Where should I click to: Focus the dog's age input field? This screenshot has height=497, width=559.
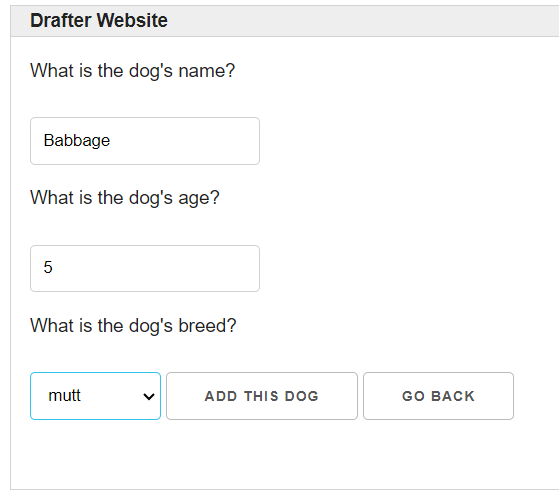pyautogui.click(x=145, y=268)
